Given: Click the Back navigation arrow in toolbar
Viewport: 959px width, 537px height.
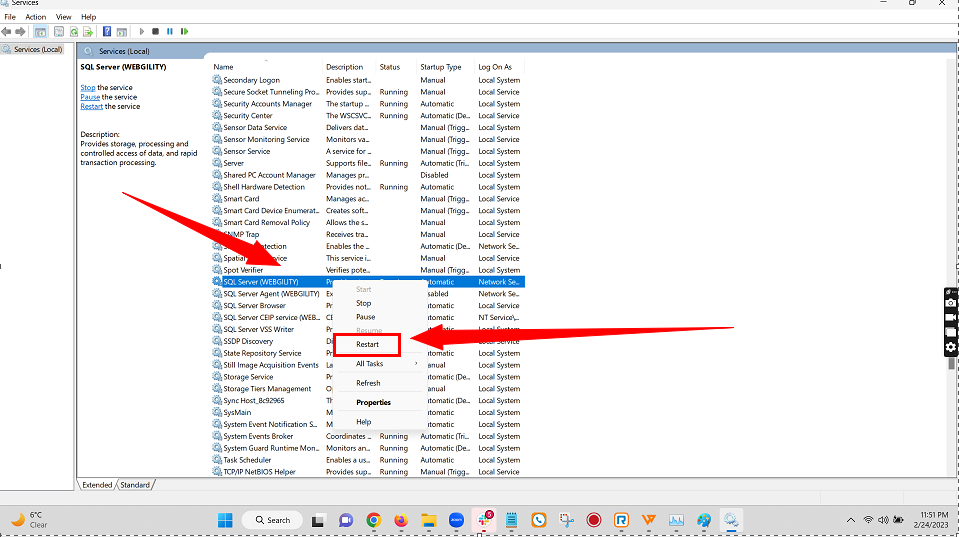Looking at the screenshot, I should pos(6,31).
